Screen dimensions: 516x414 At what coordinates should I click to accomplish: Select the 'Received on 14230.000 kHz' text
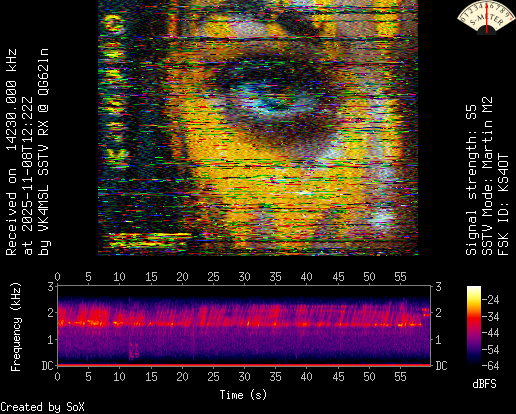tap(11, 152)
